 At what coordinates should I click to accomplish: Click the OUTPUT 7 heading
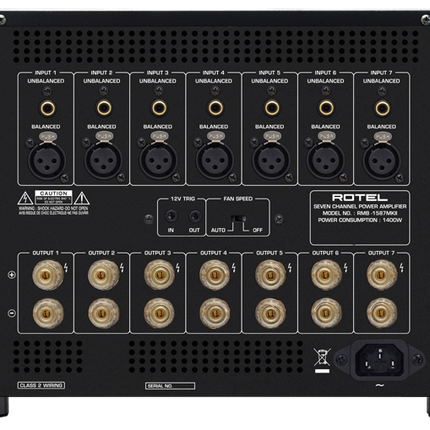[381, 253]
